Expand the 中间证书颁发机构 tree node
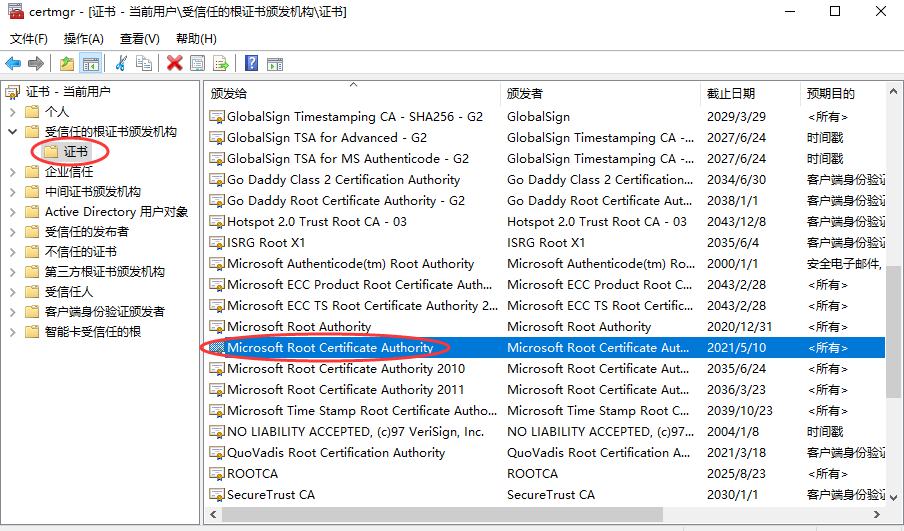Viewport: 904px width, 531px height. 13,192
